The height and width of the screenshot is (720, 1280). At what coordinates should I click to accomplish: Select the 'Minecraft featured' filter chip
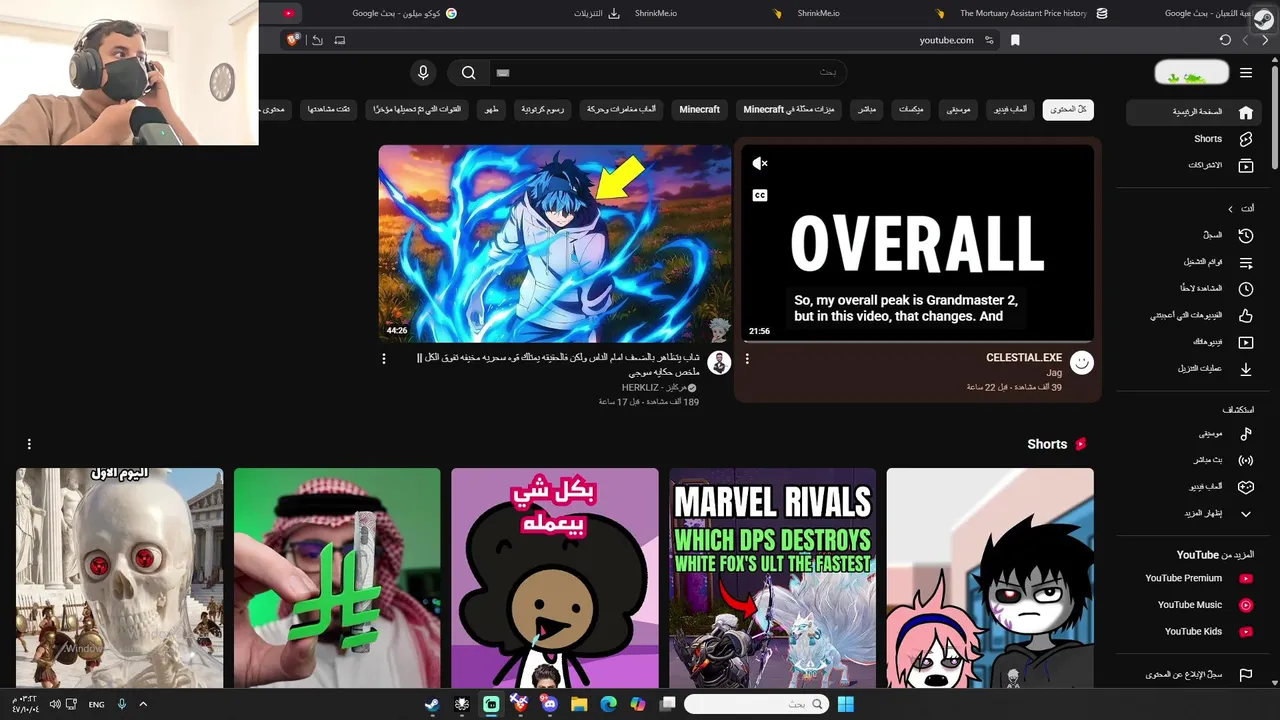789,109
